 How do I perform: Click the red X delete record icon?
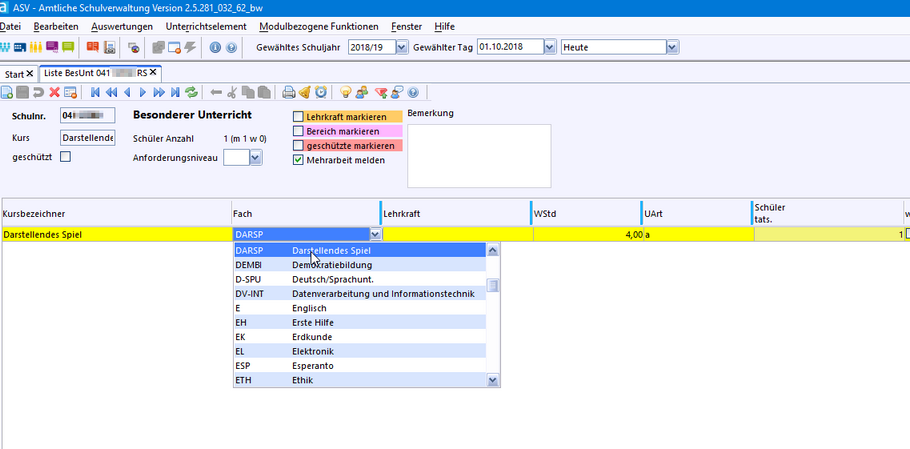pos(54,92)
